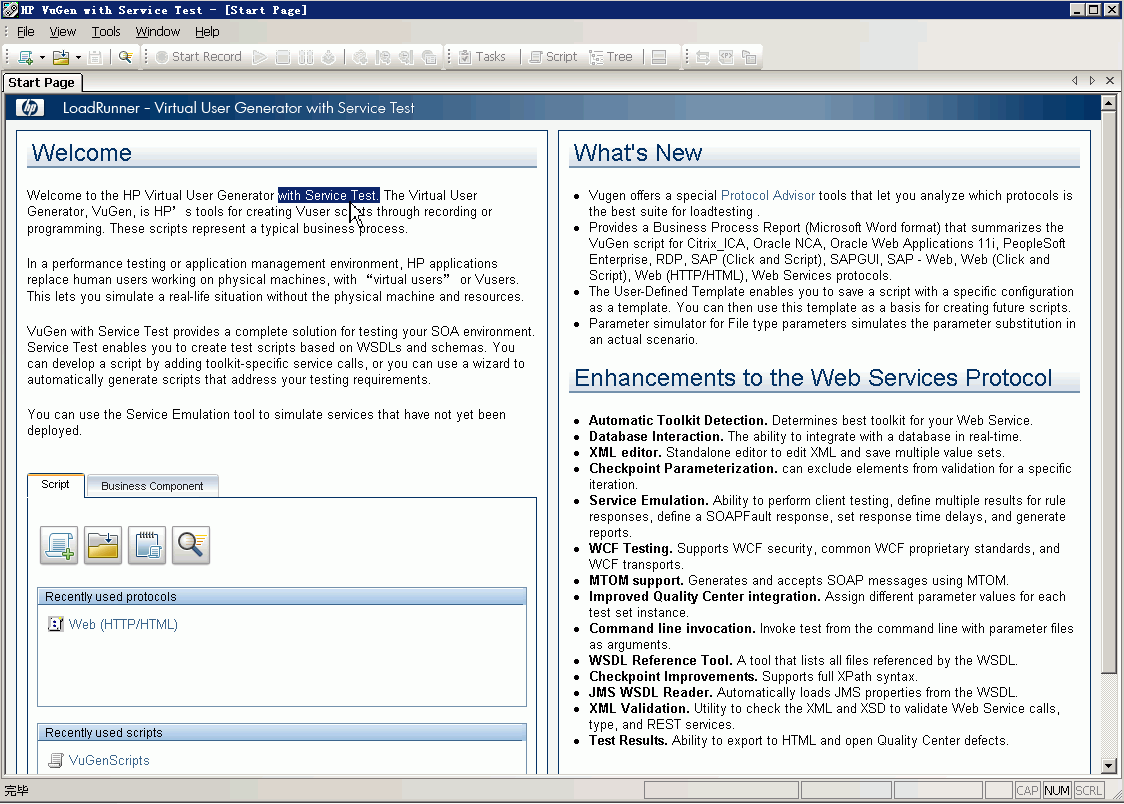The height and width of the screenshot is (804, 1124).
Task: Open the View menu
Action: tap(62, 32)
